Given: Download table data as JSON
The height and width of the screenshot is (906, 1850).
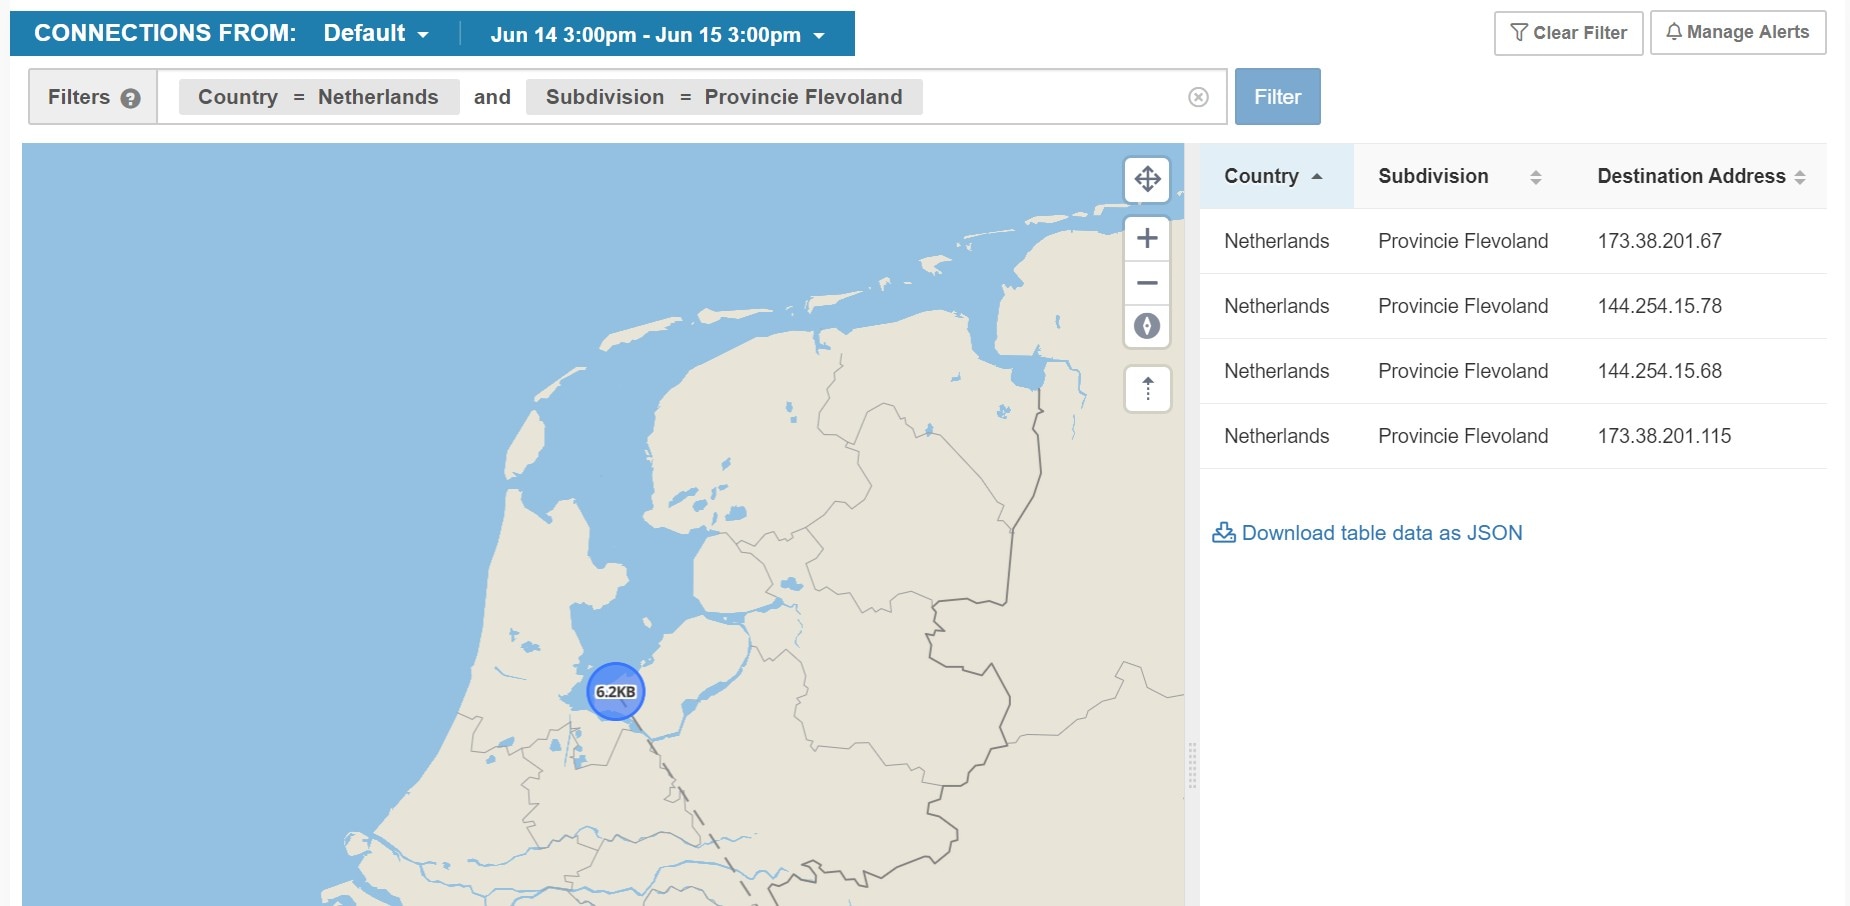Looking at the screenshot, I should coord(1367,533).
